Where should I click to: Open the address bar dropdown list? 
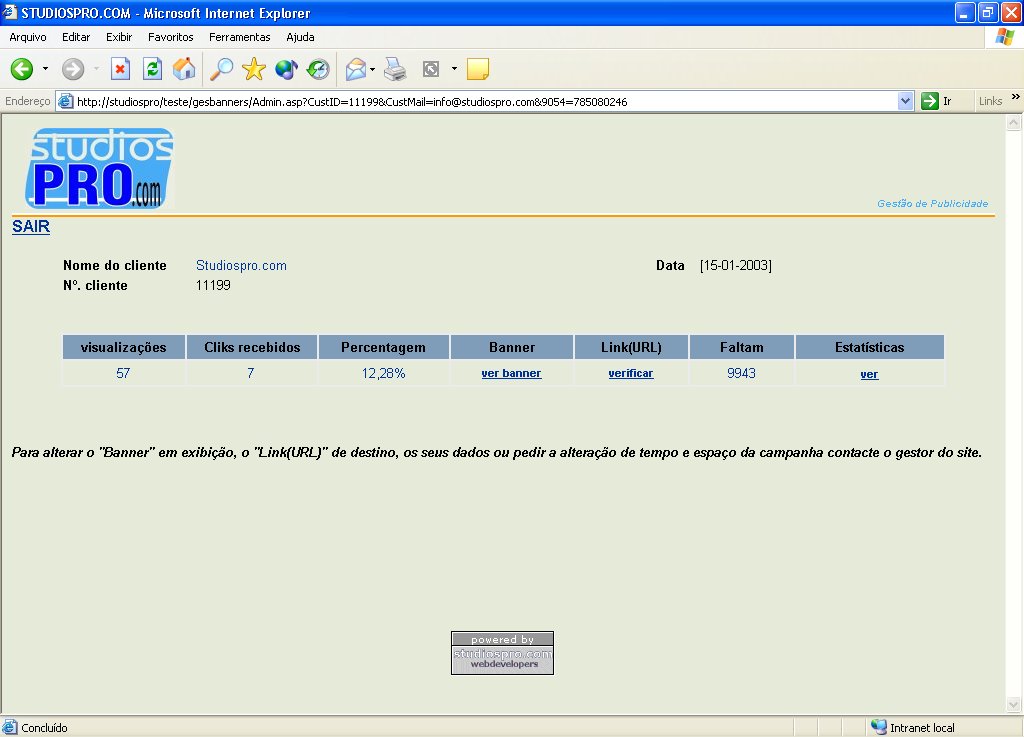pyautogui.click(x=906, y=101)
